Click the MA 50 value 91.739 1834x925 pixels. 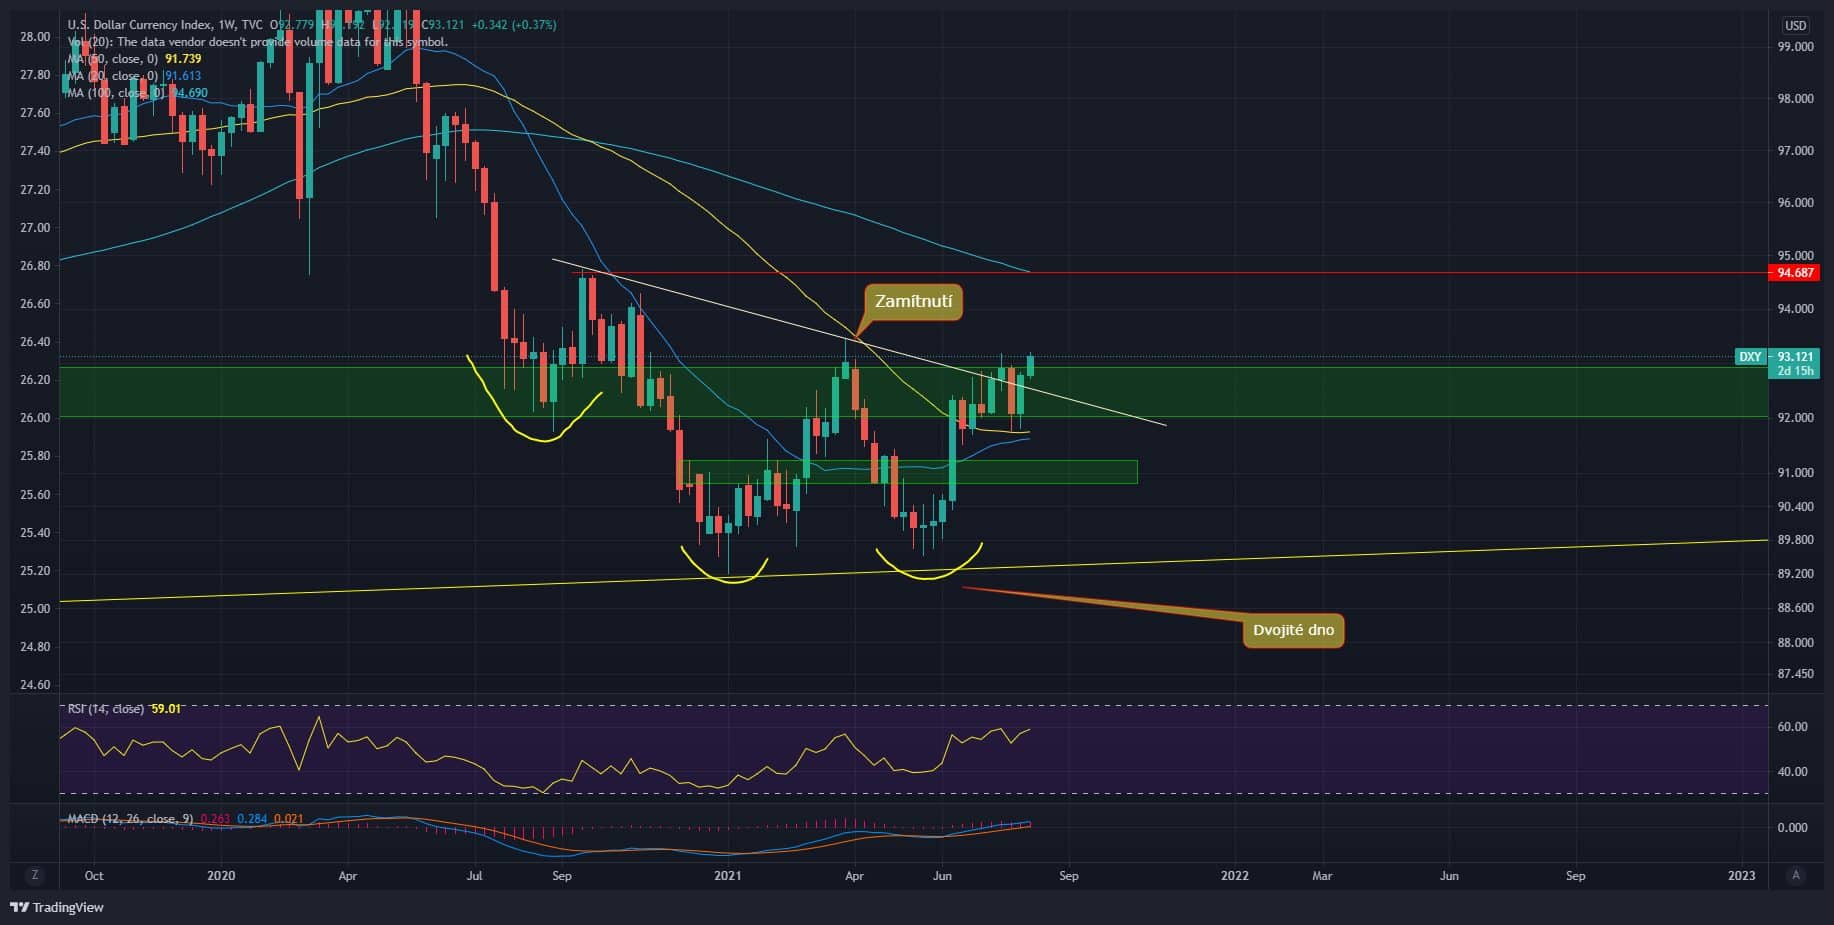183,59
